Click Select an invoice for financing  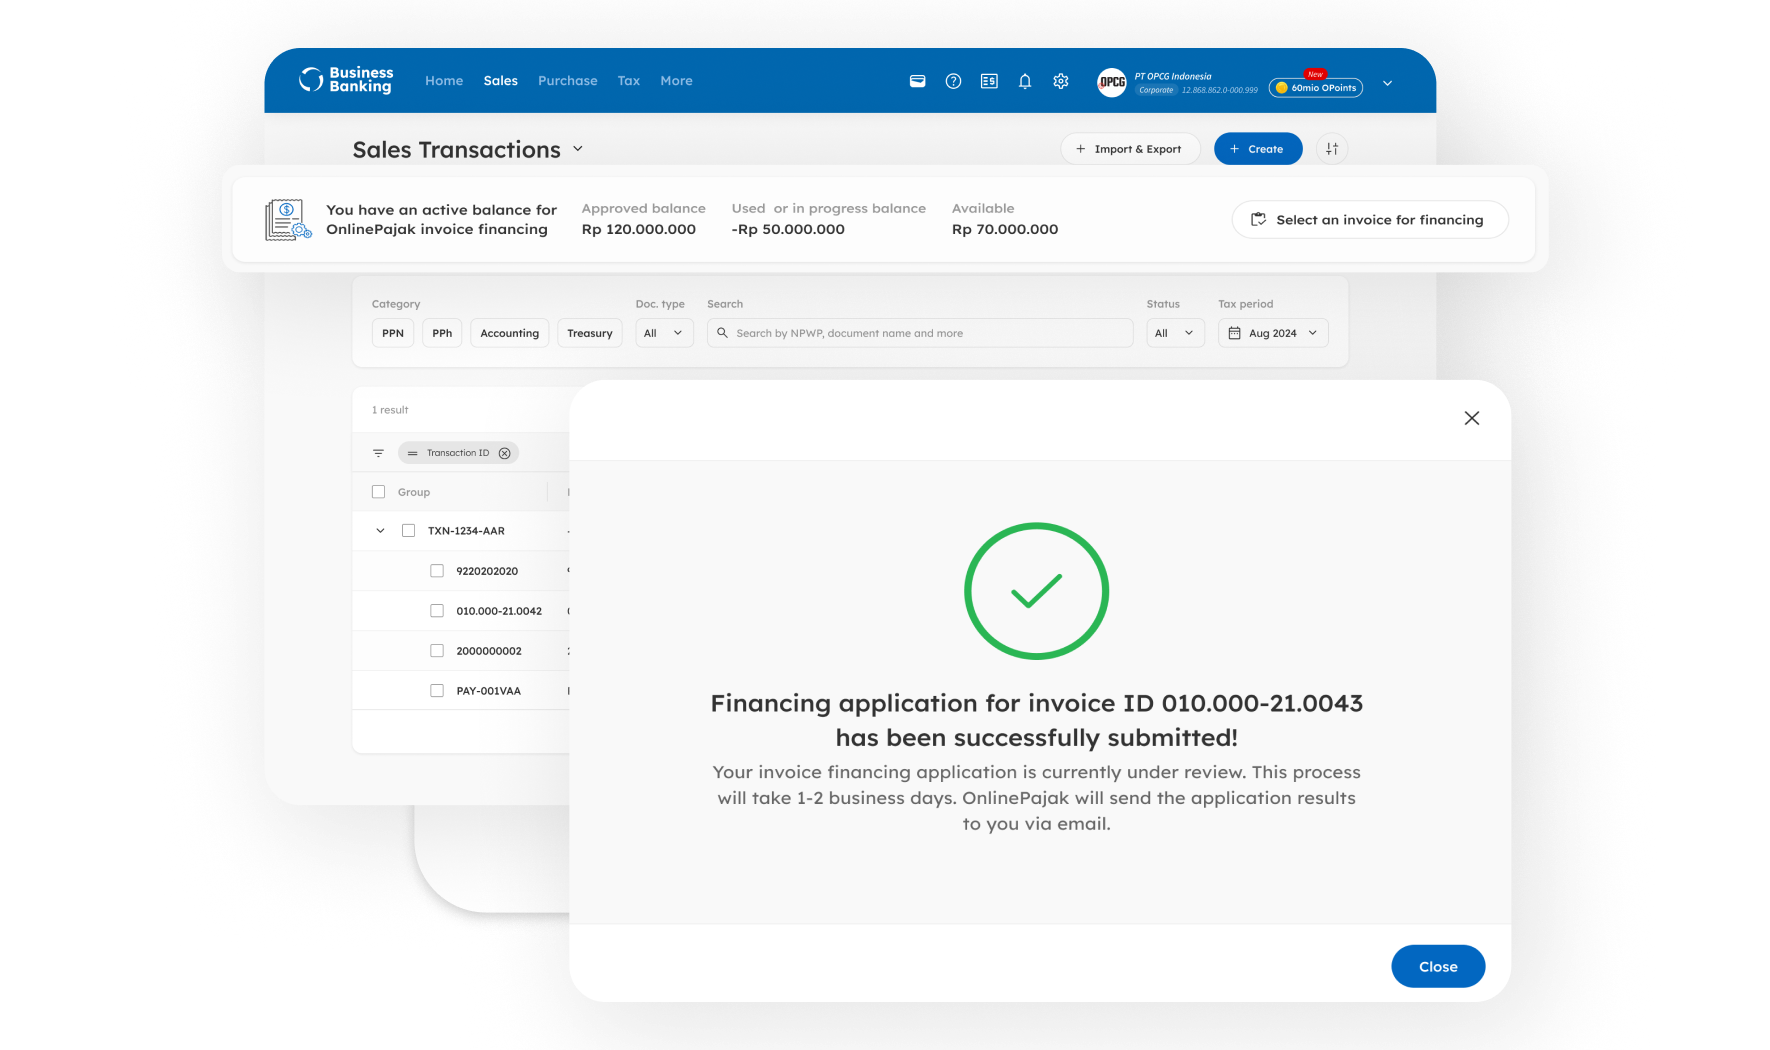(1369, 219)
